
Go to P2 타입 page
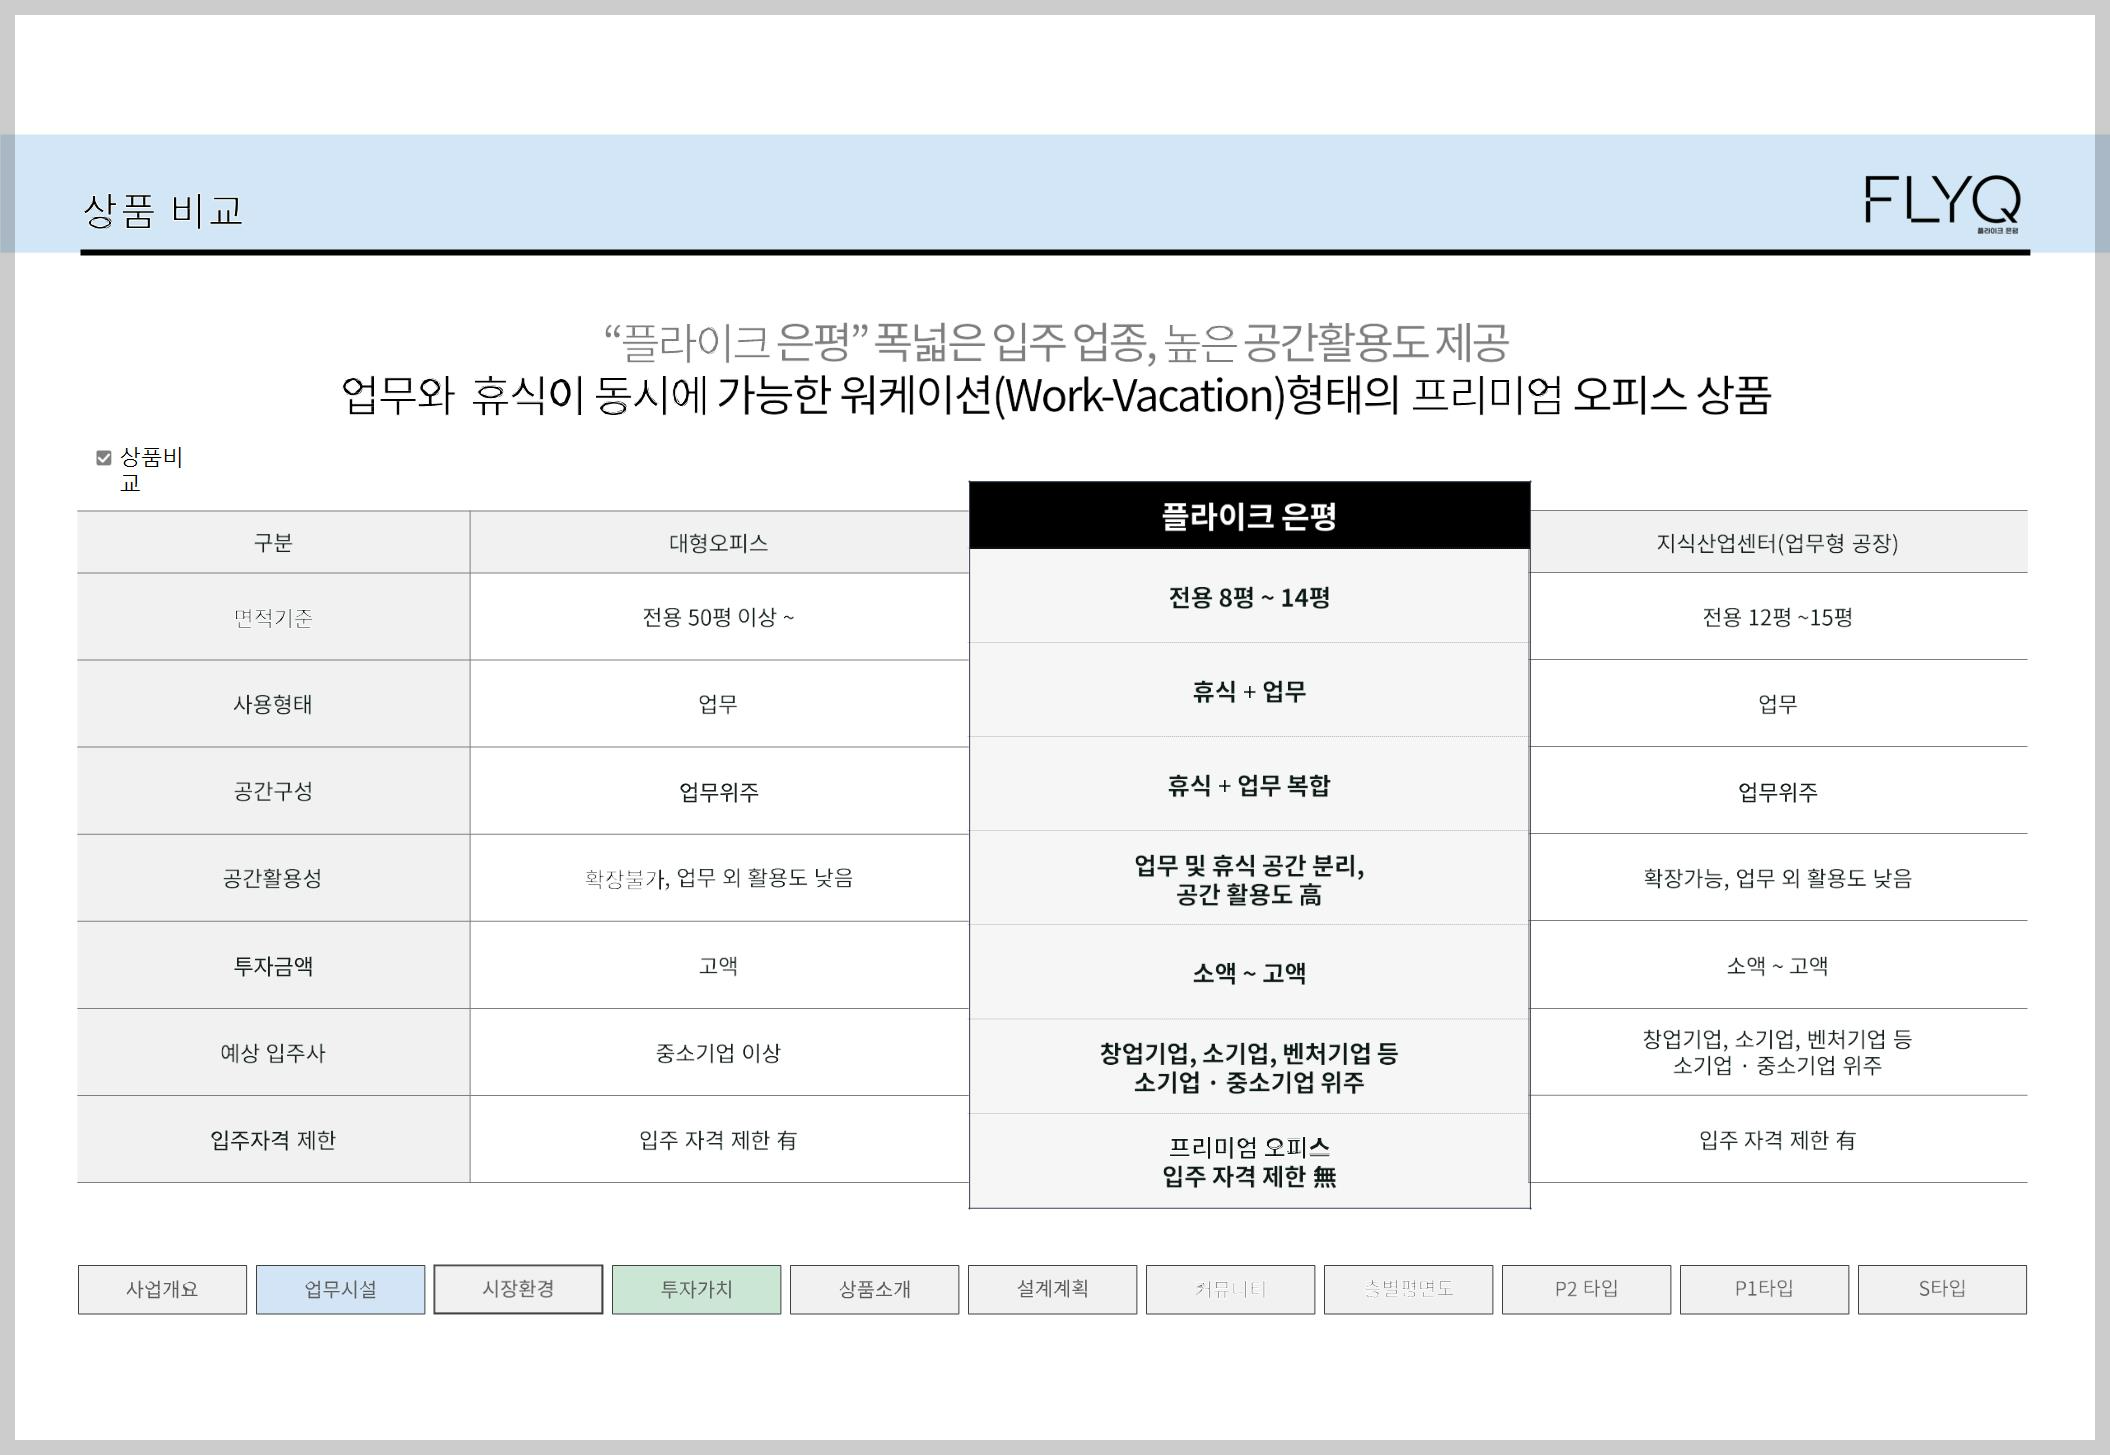tap(1586, 1289)
